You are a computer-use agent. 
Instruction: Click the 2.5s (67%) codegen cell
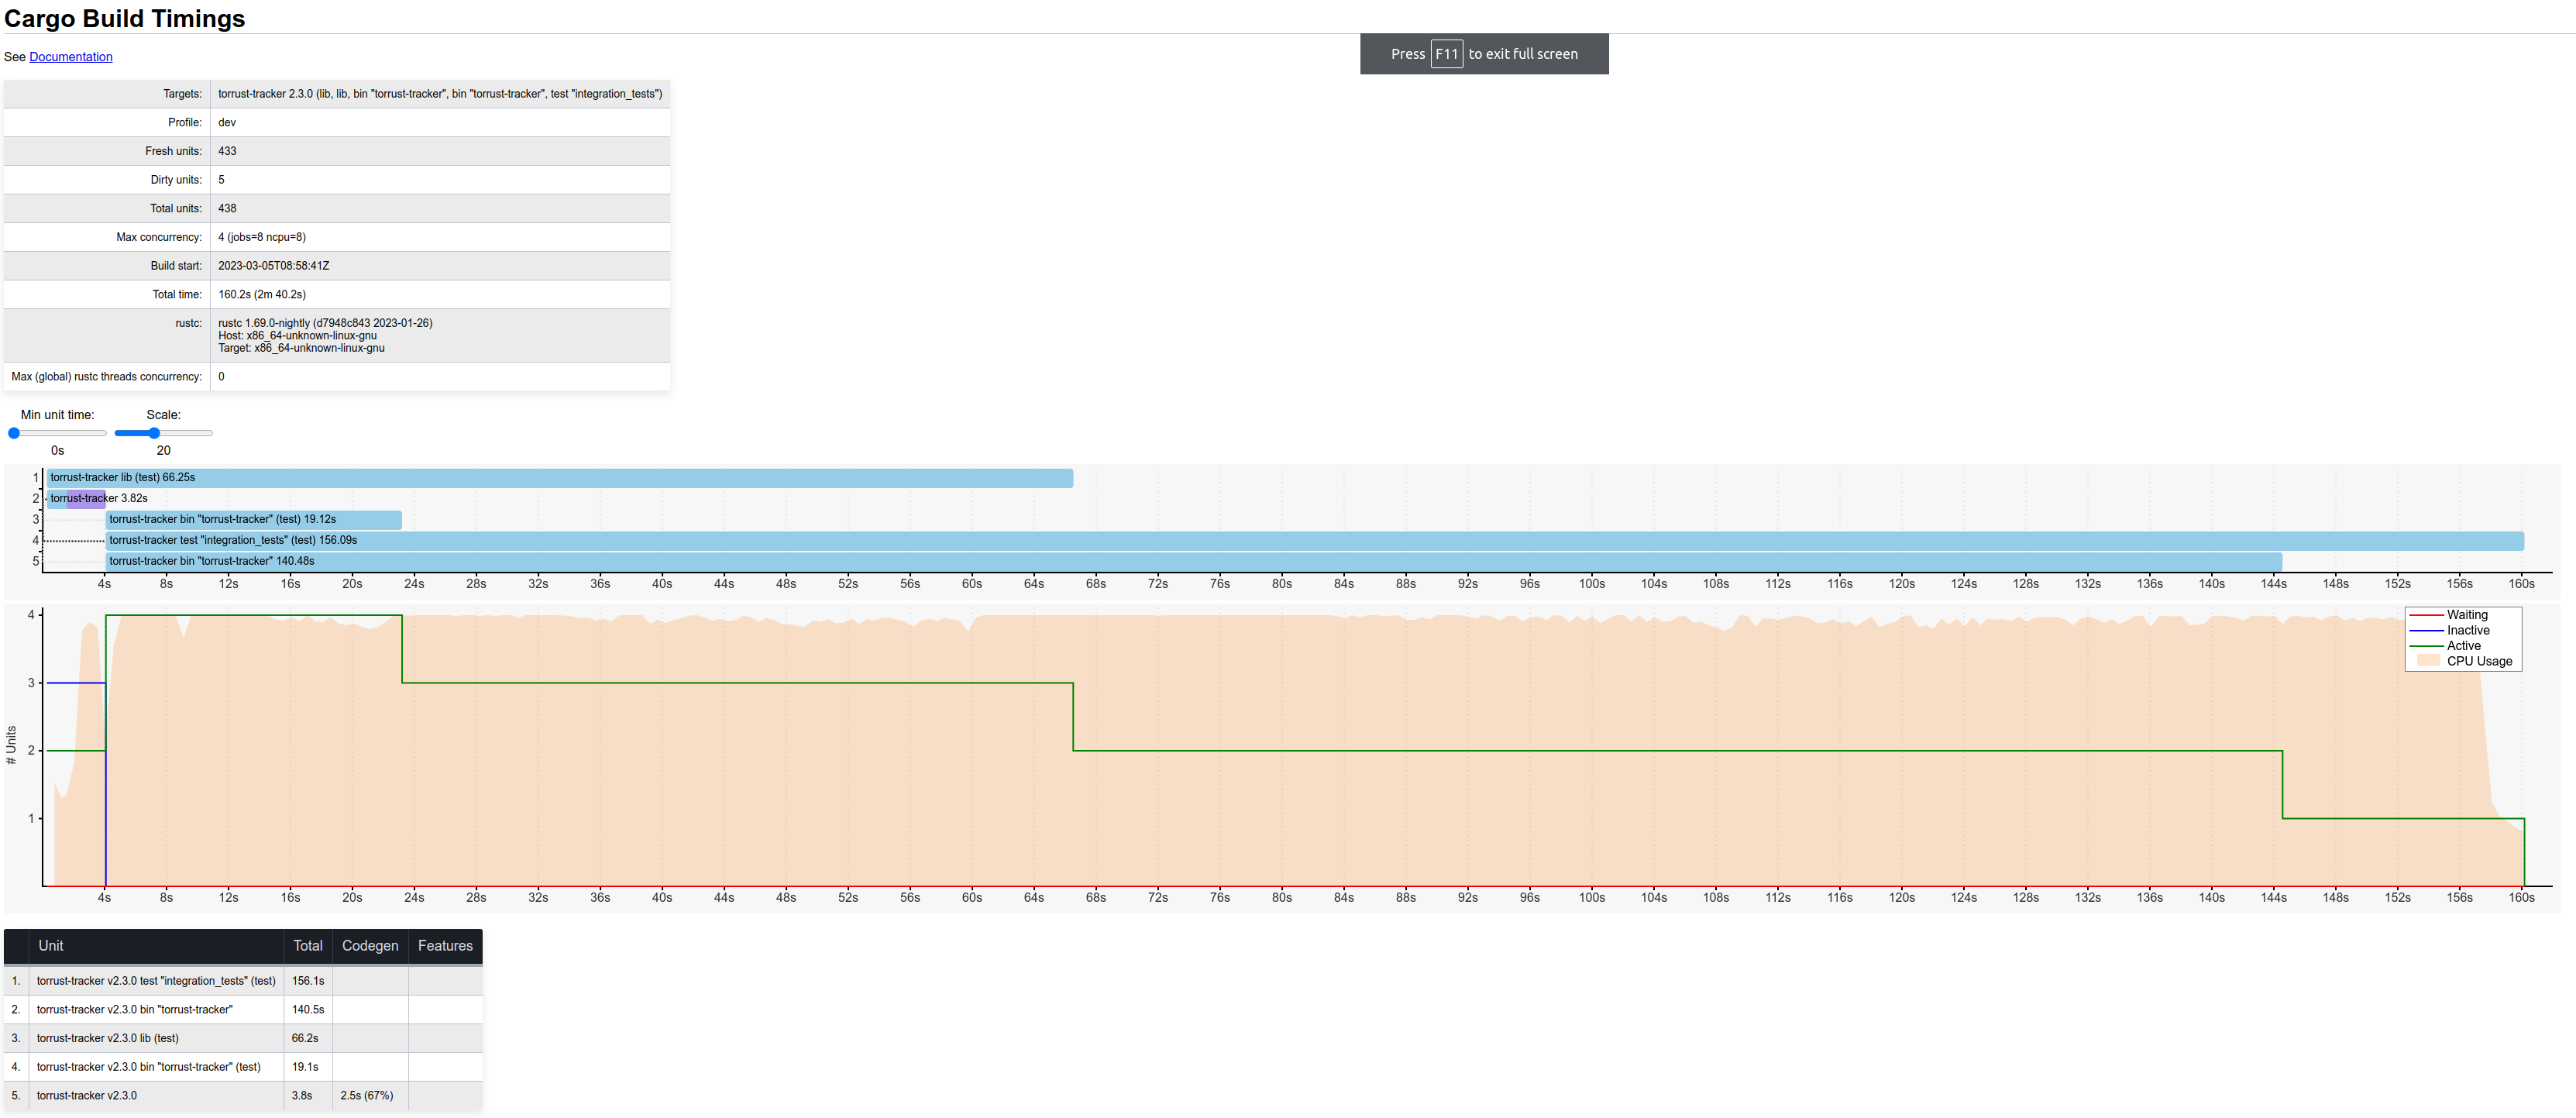click(x=367, y=1096)
